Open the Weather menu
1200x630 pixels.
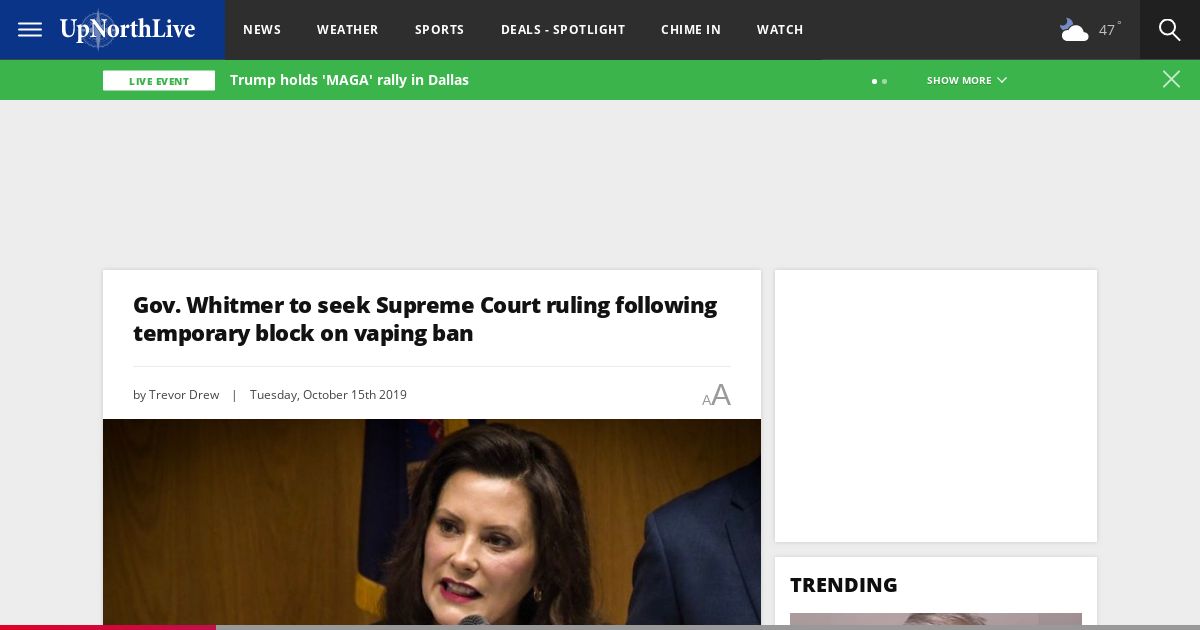348,30
